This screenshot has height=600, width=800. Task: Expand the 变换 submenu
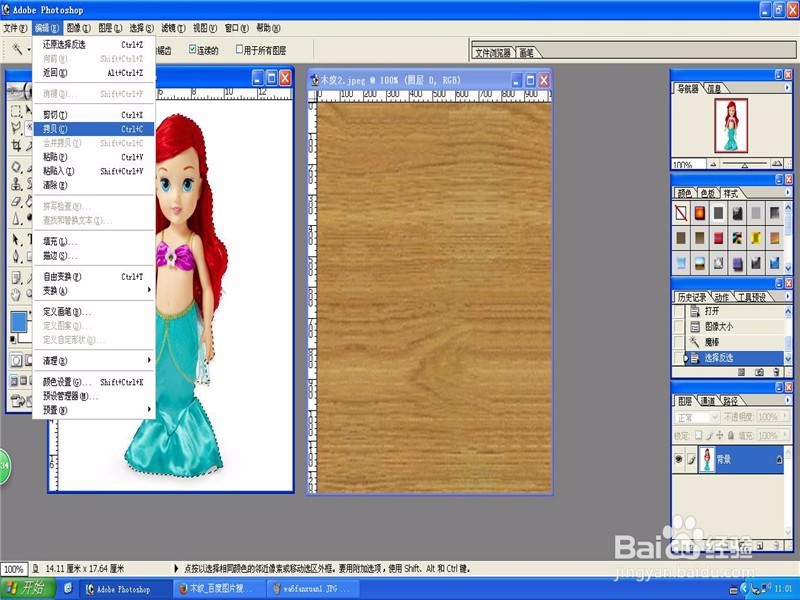pos(94,290)
